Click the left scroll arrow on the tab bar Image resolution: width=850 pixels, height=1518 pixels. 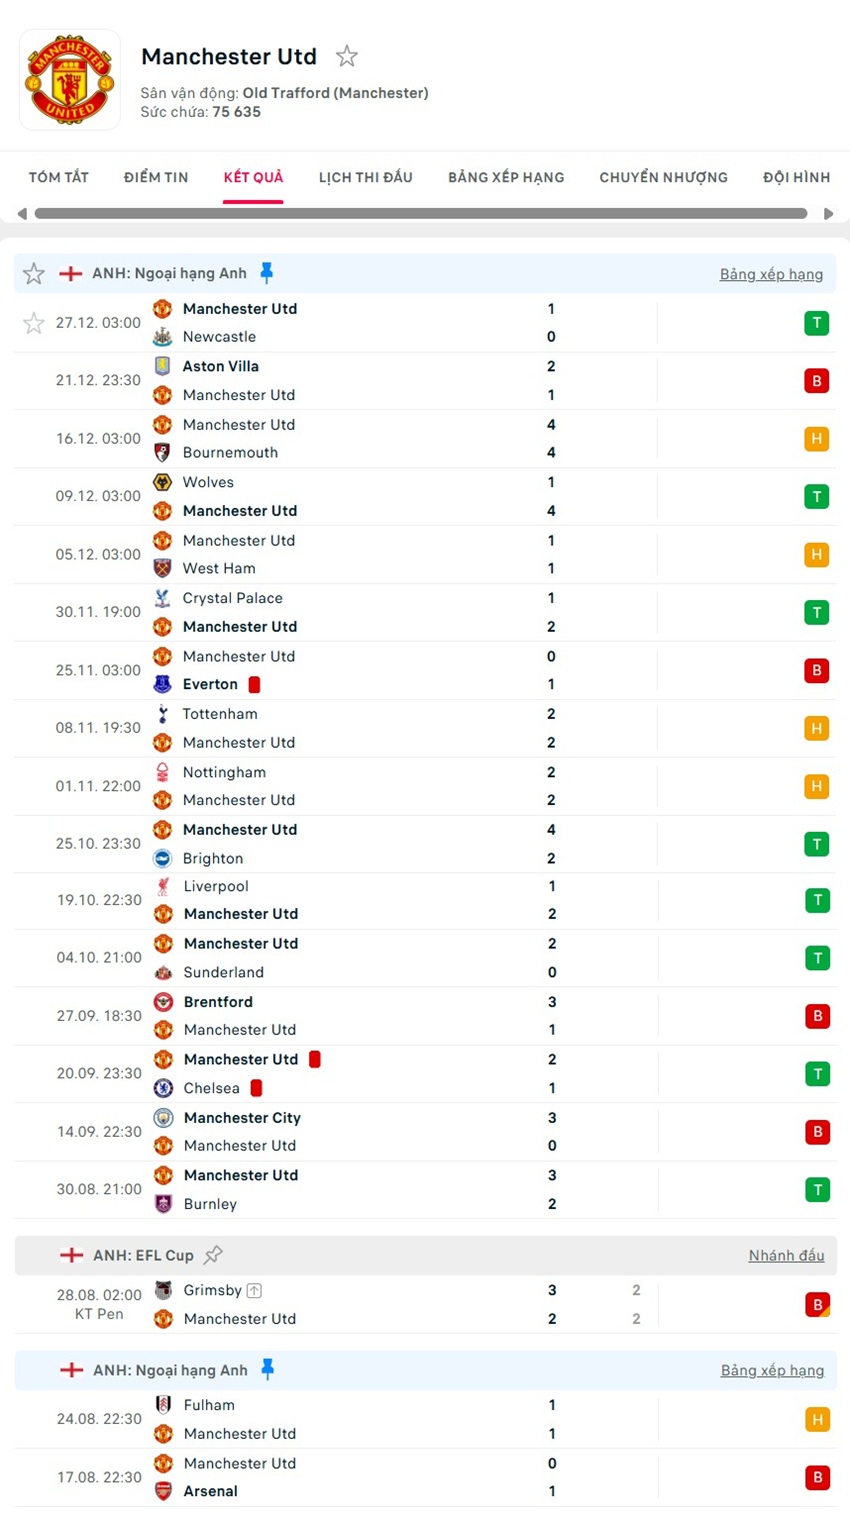21,213
